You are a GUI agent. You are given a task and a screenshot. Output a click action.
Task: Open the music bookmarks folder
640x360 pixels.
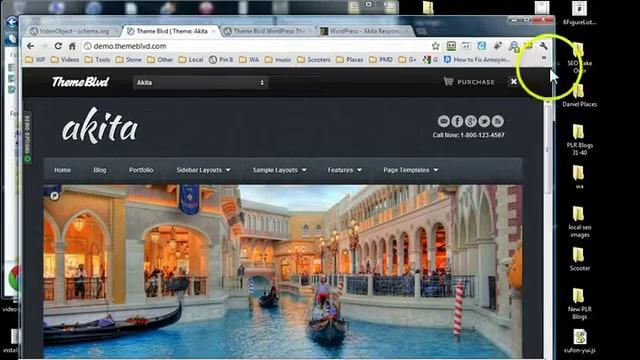coord(278,60)
